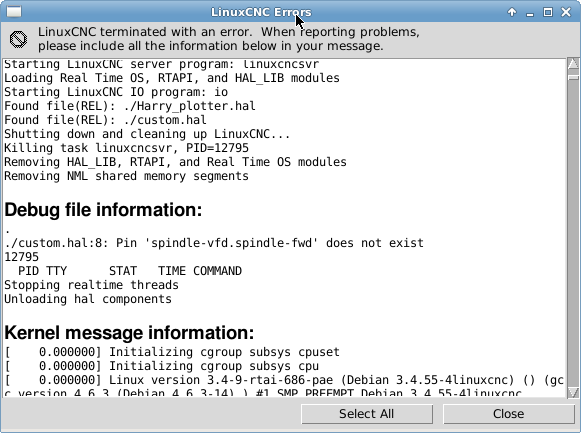Click 'Removing HAL_LIB, RTAPI' line
581x433 pixels.
click(x=175, y=162)
